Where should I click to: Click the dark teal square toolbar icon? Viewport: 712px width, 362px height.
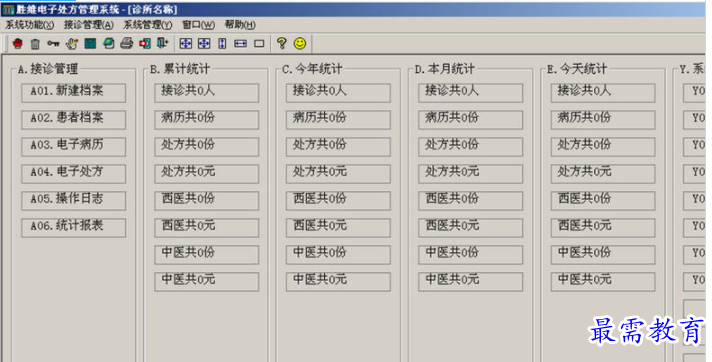pyautogui.click(x=90, y=44)
